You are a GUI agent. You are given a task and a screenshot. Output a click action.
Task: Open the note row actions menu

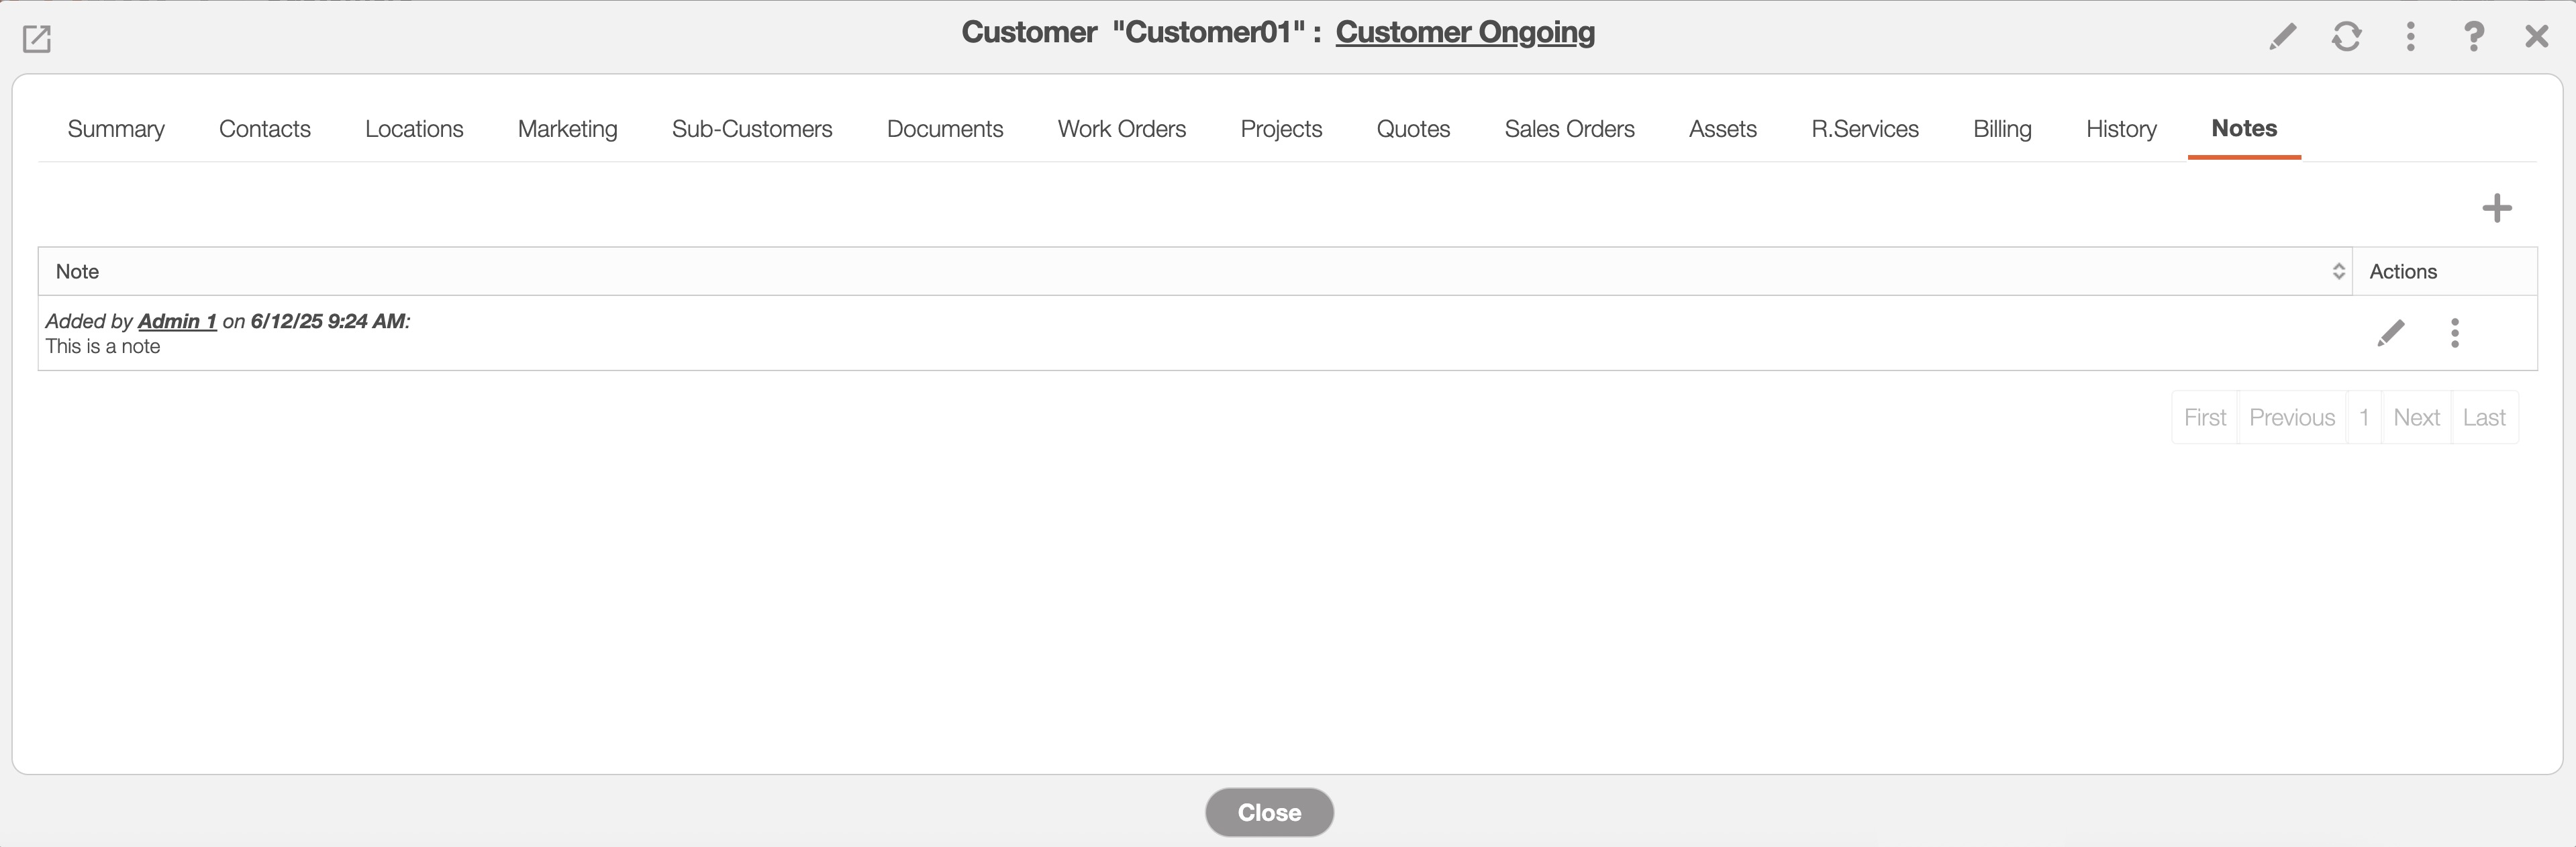tap(2454, 333)
